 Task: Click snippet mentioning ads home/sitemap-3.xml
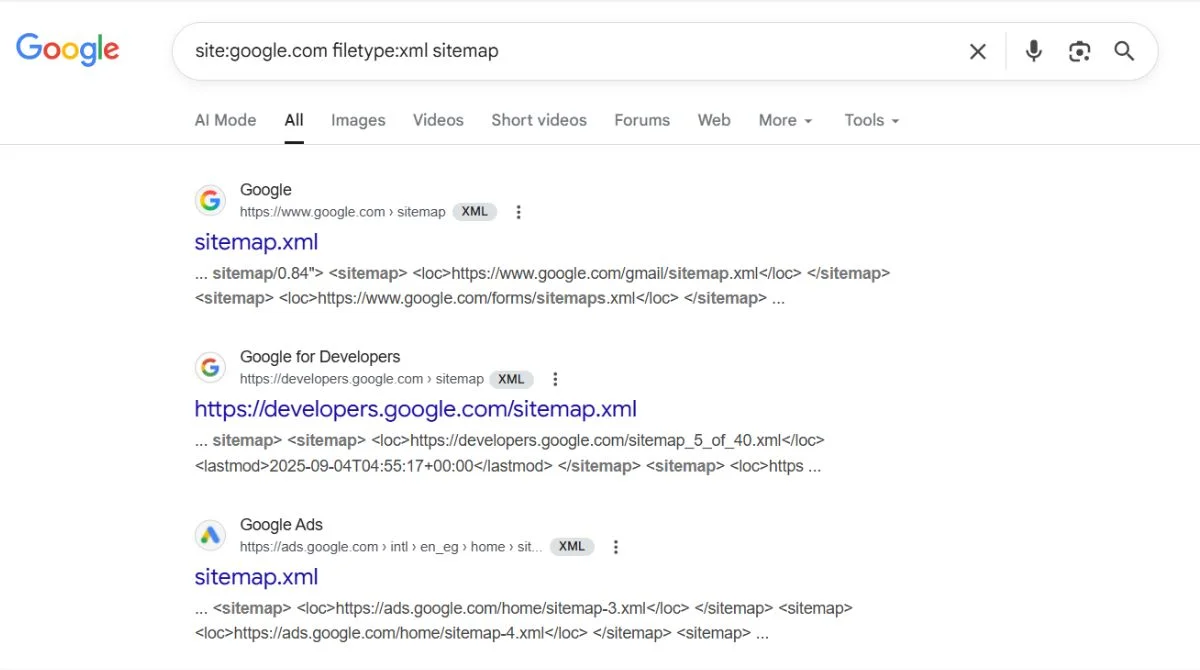[524, 620]
